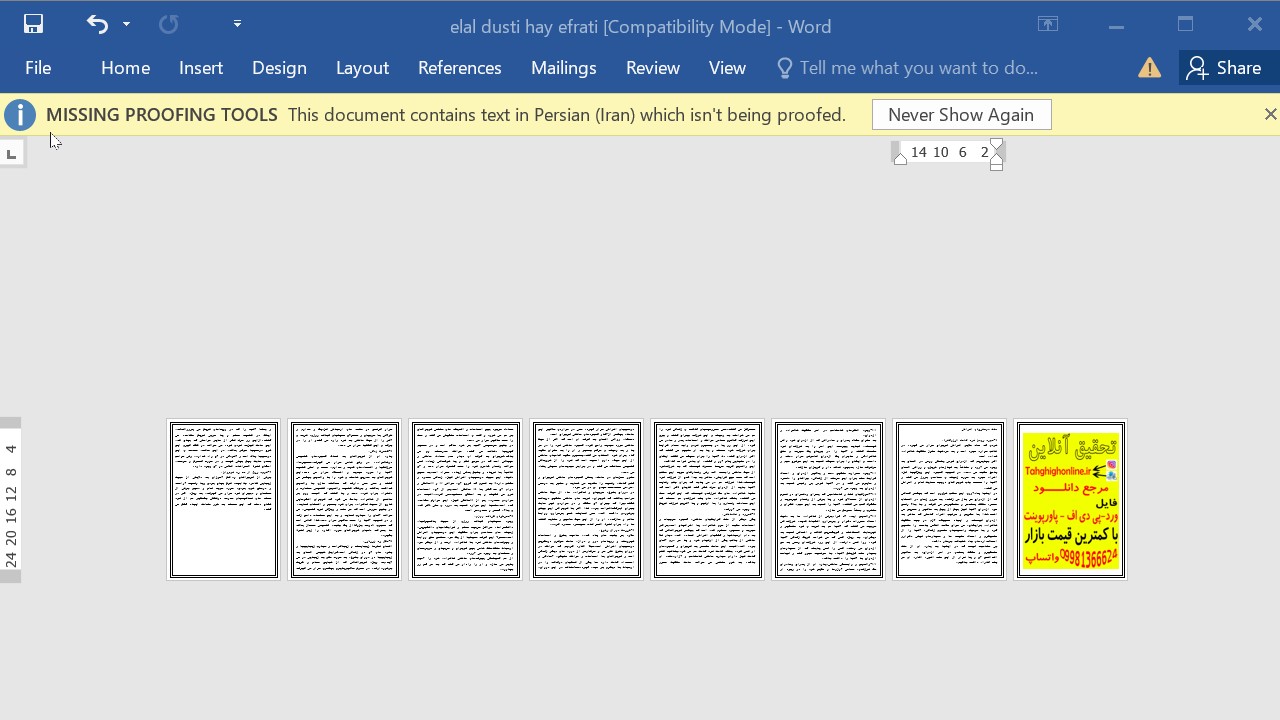Open the Ribbon Display Options icon

pyautogui.click(x=1048, y=25)
